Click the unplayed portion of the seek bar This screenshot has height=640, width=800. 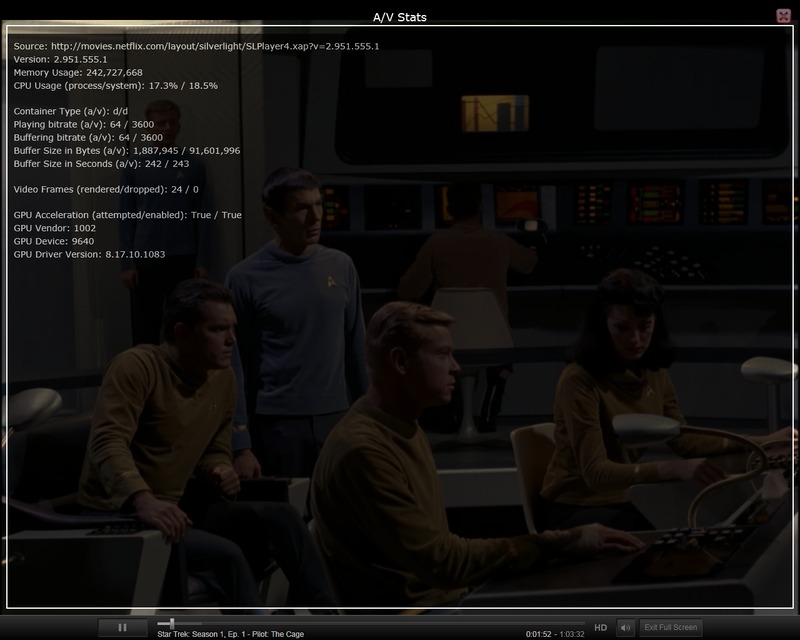380,624
